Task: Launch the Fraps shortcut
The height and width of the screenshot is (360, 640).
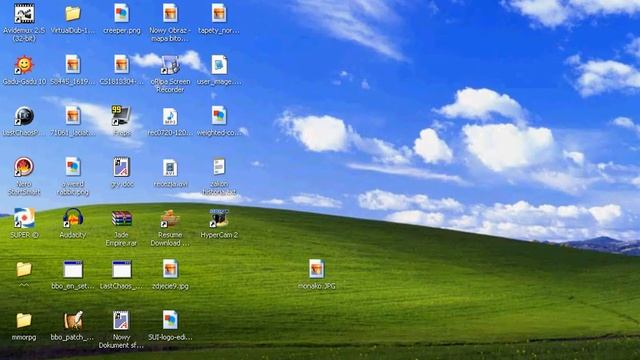Action: pos(121,116)
